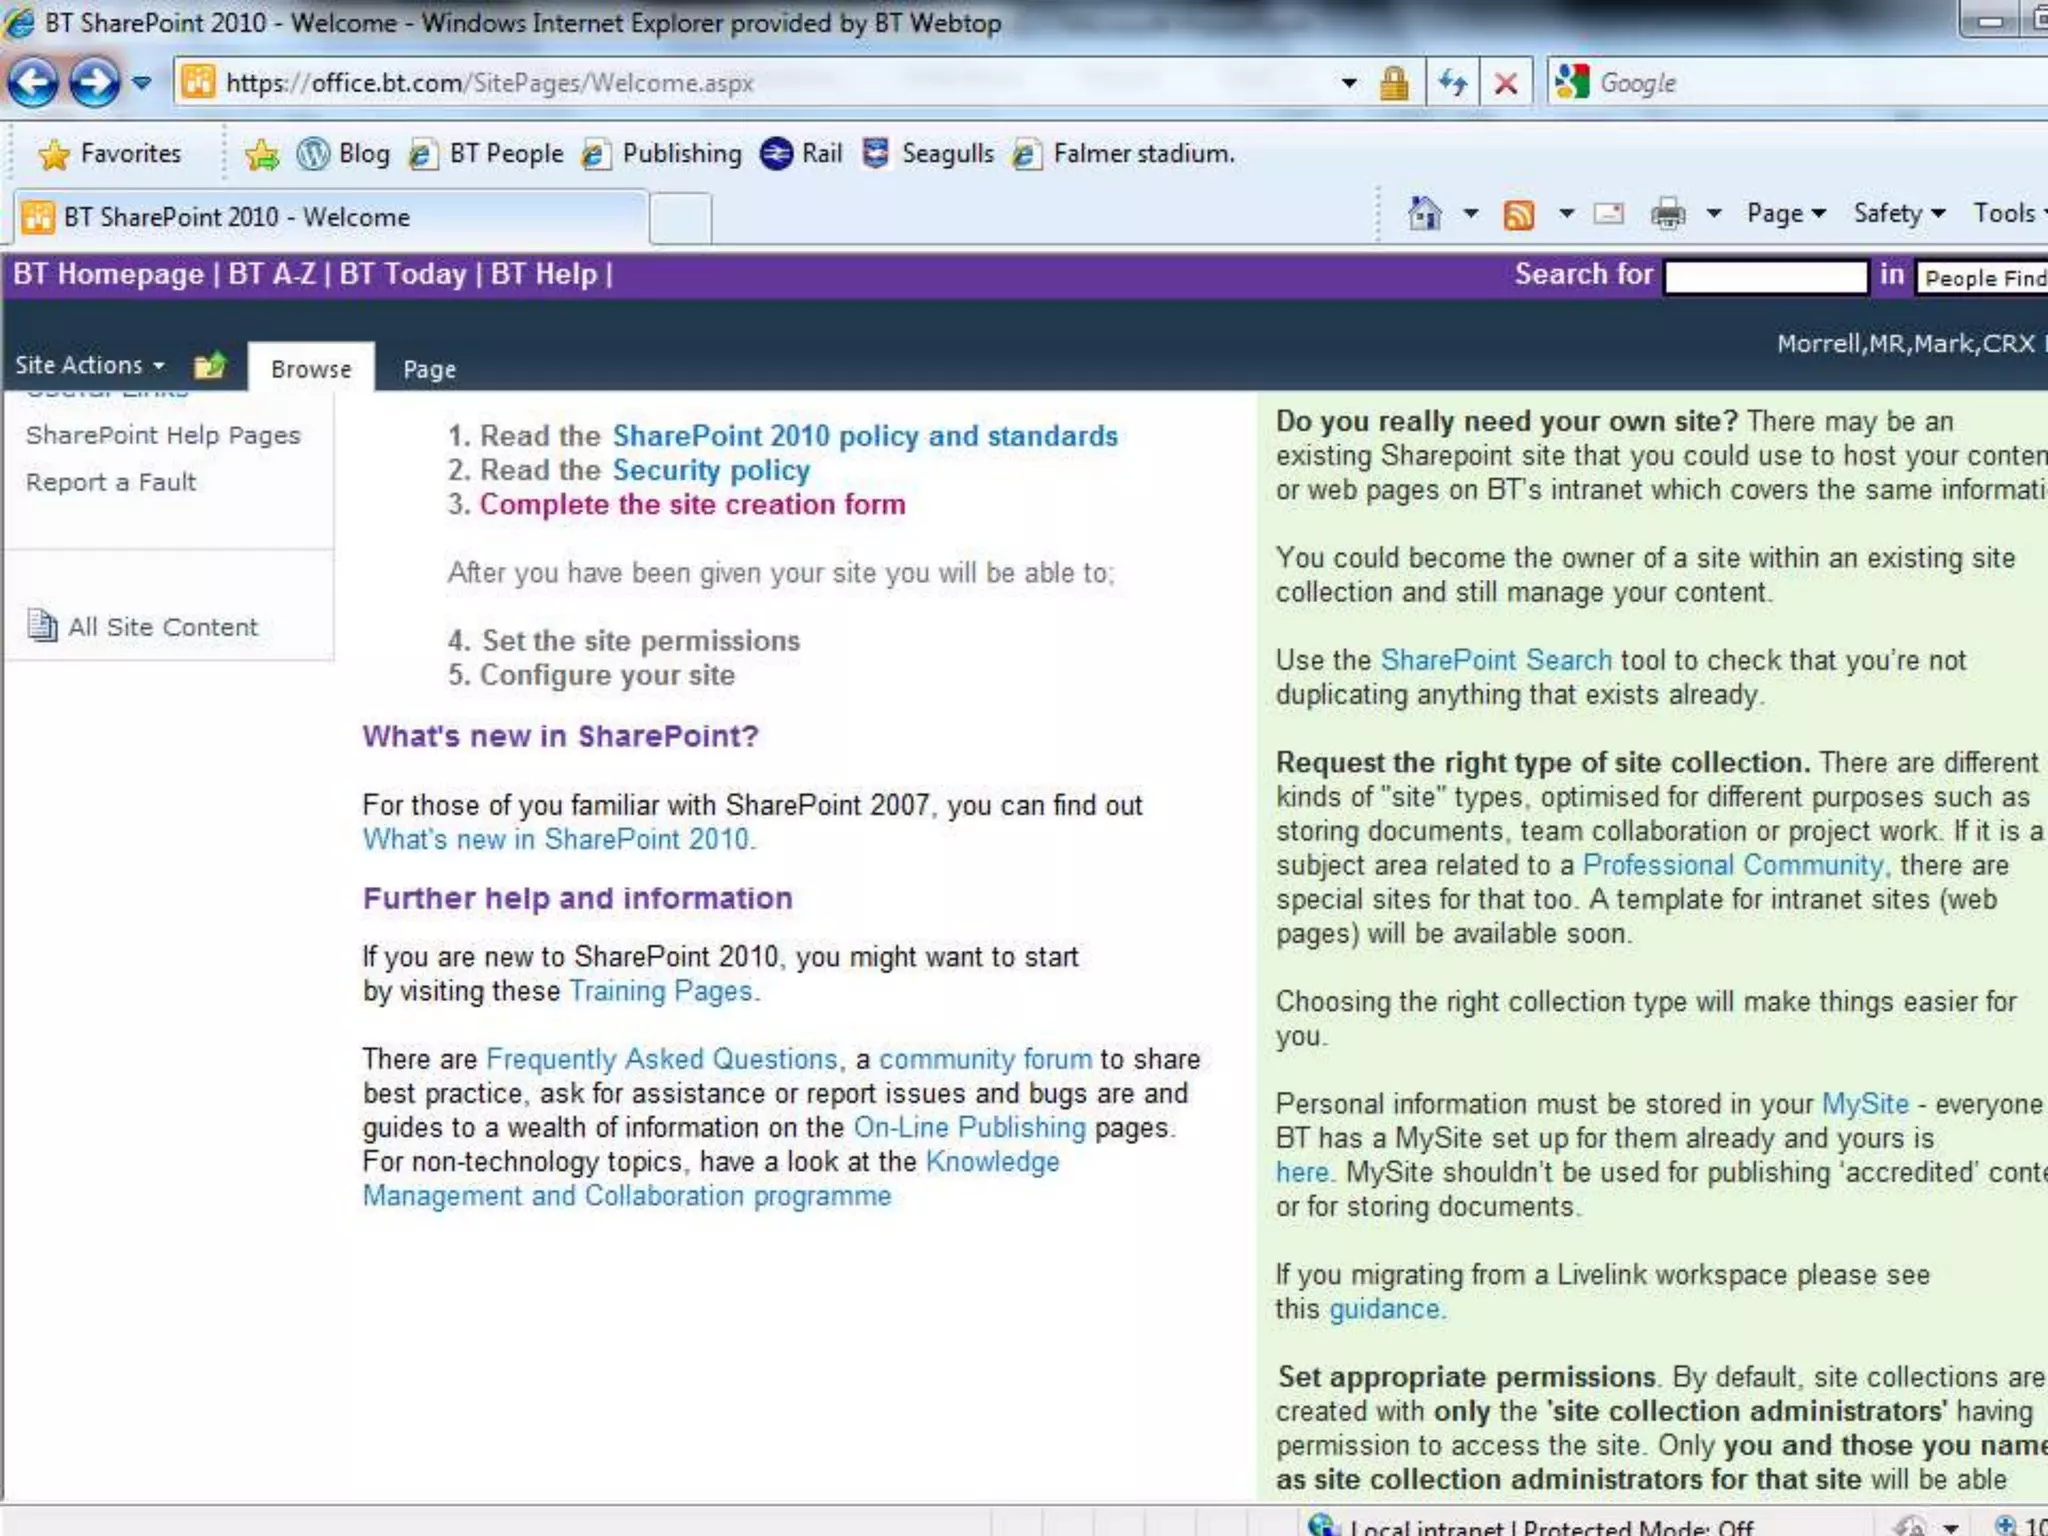Click the Add to Favorites Bar icon
This screenshot has height=1536, width=2048.
[262, 154]
